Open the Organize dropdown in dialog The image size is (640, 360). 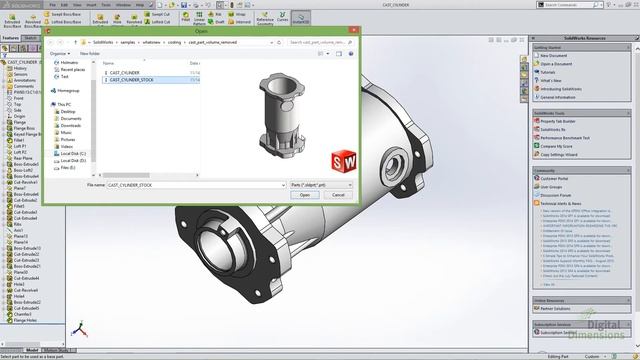coord(60,53)
